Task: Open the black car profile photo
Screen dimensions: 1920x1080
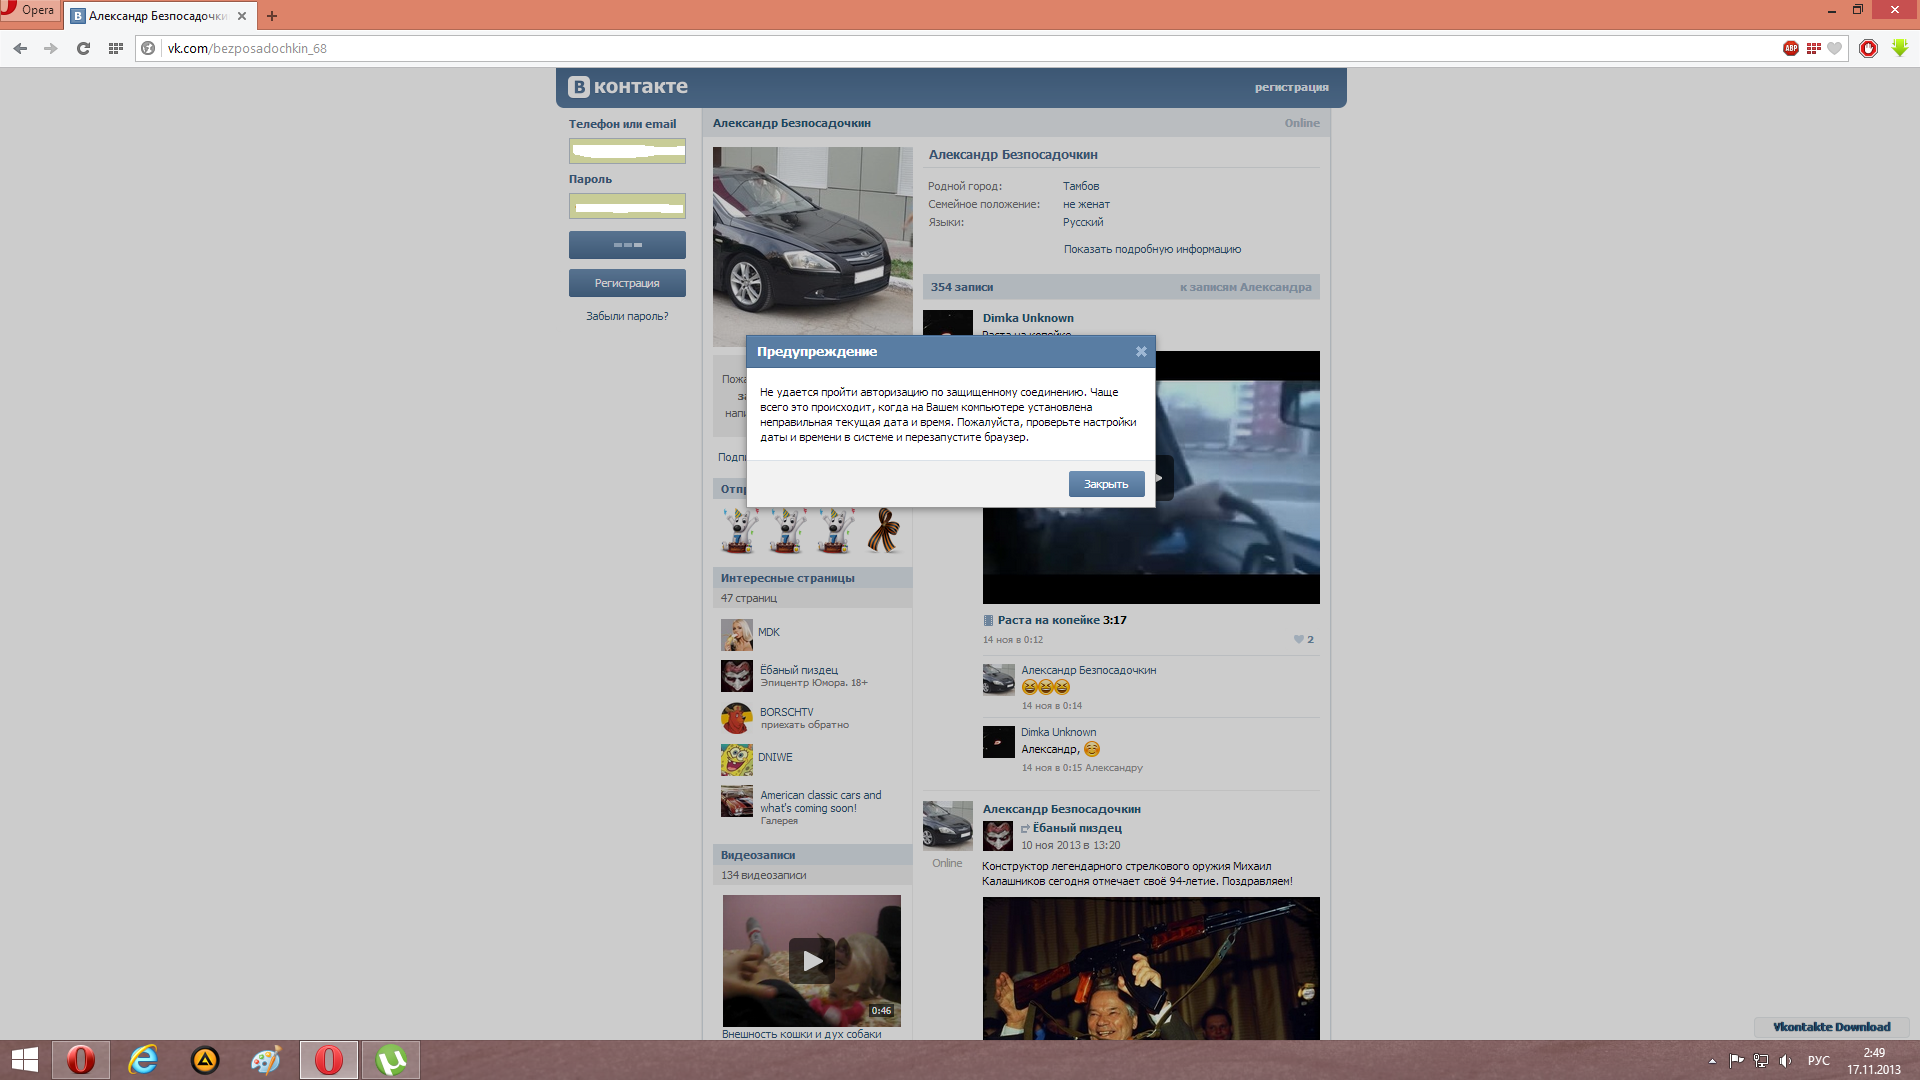Action: point(812,247)
